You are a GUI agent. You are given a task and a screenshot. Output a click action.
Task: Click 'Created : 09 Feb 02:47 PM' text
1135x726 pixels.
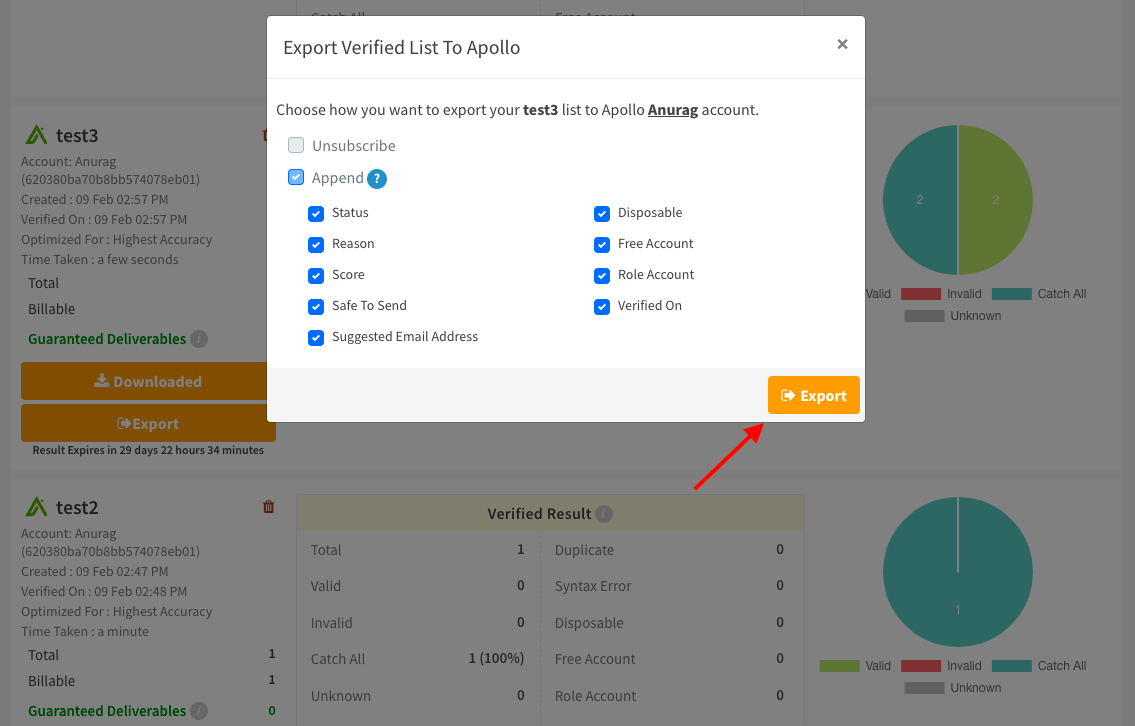tap(94, 571)
